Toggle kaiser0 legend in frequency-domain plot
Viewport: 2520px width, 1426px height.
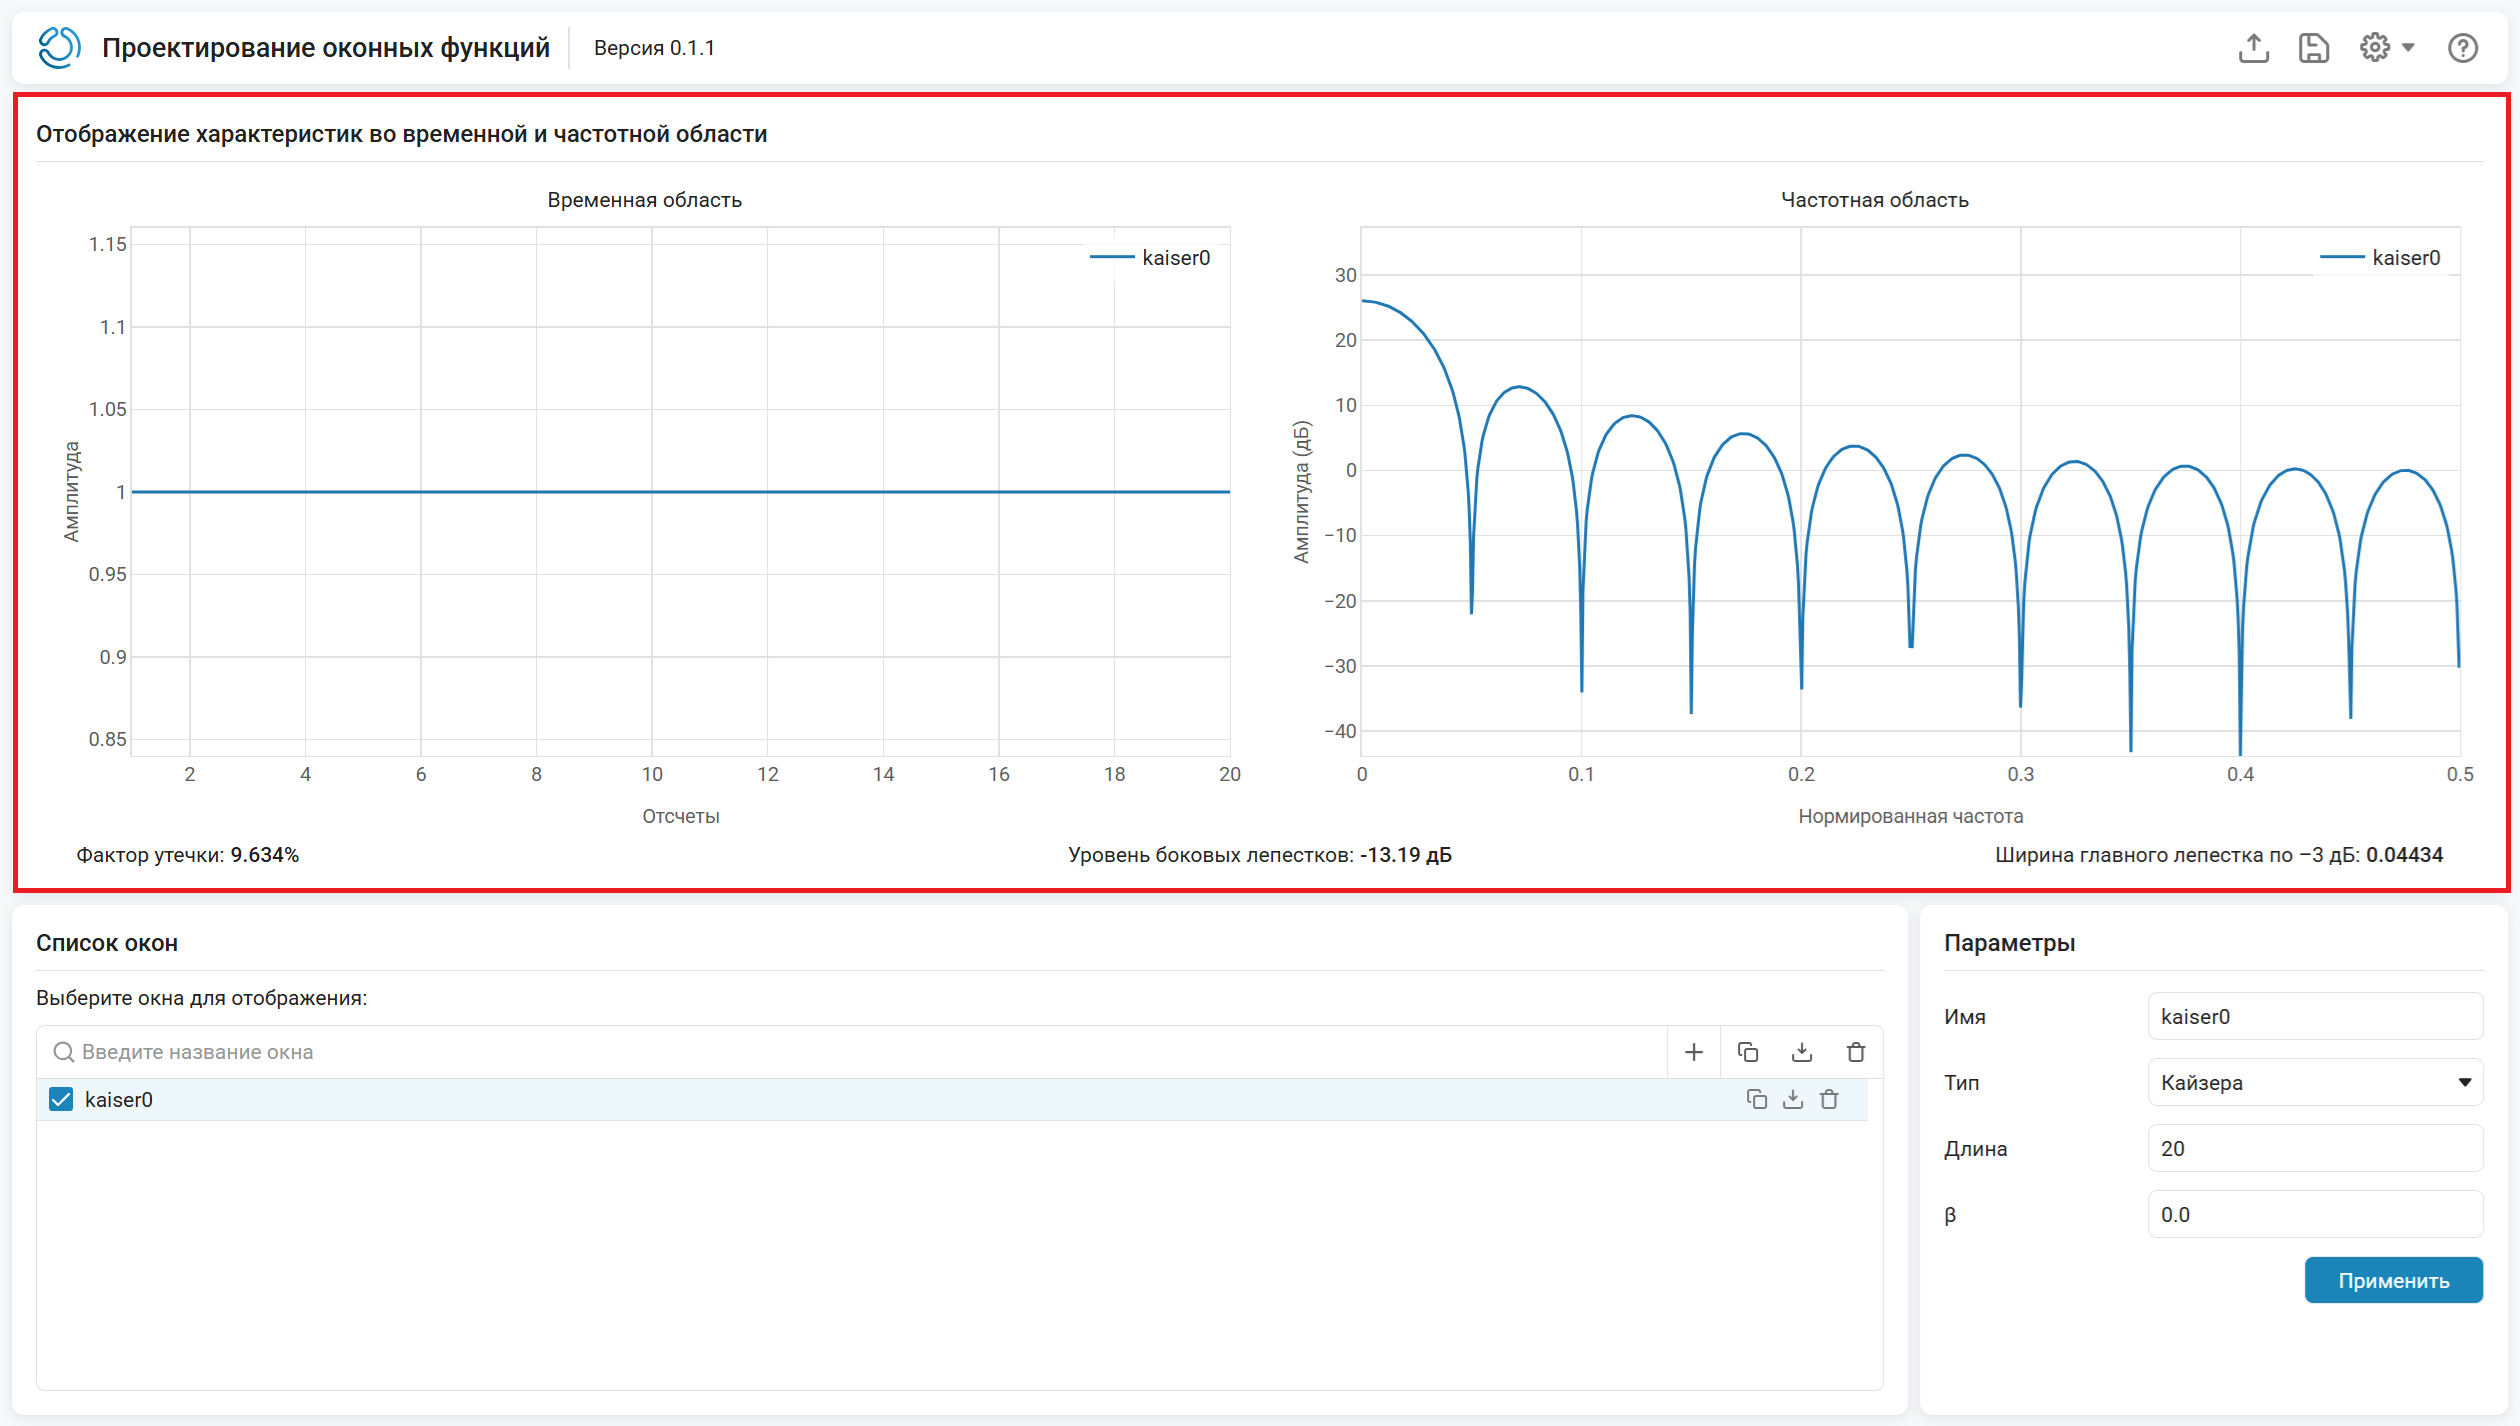coord(2380,258)
